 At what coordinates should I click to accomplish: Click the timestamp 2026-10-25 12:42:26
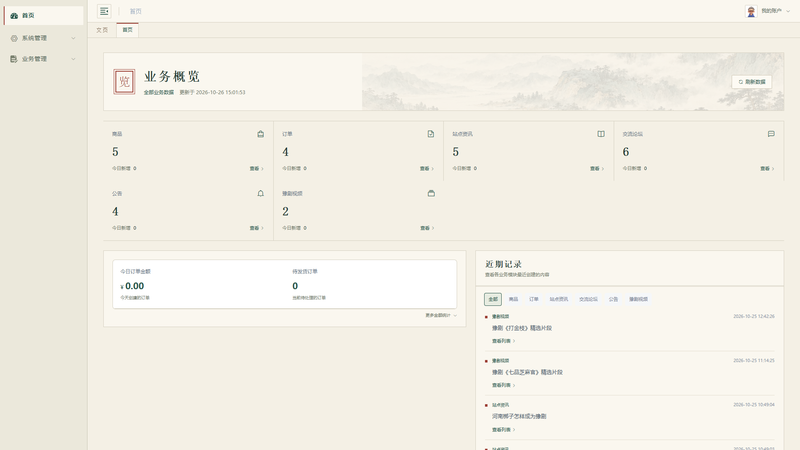[754, 317]
